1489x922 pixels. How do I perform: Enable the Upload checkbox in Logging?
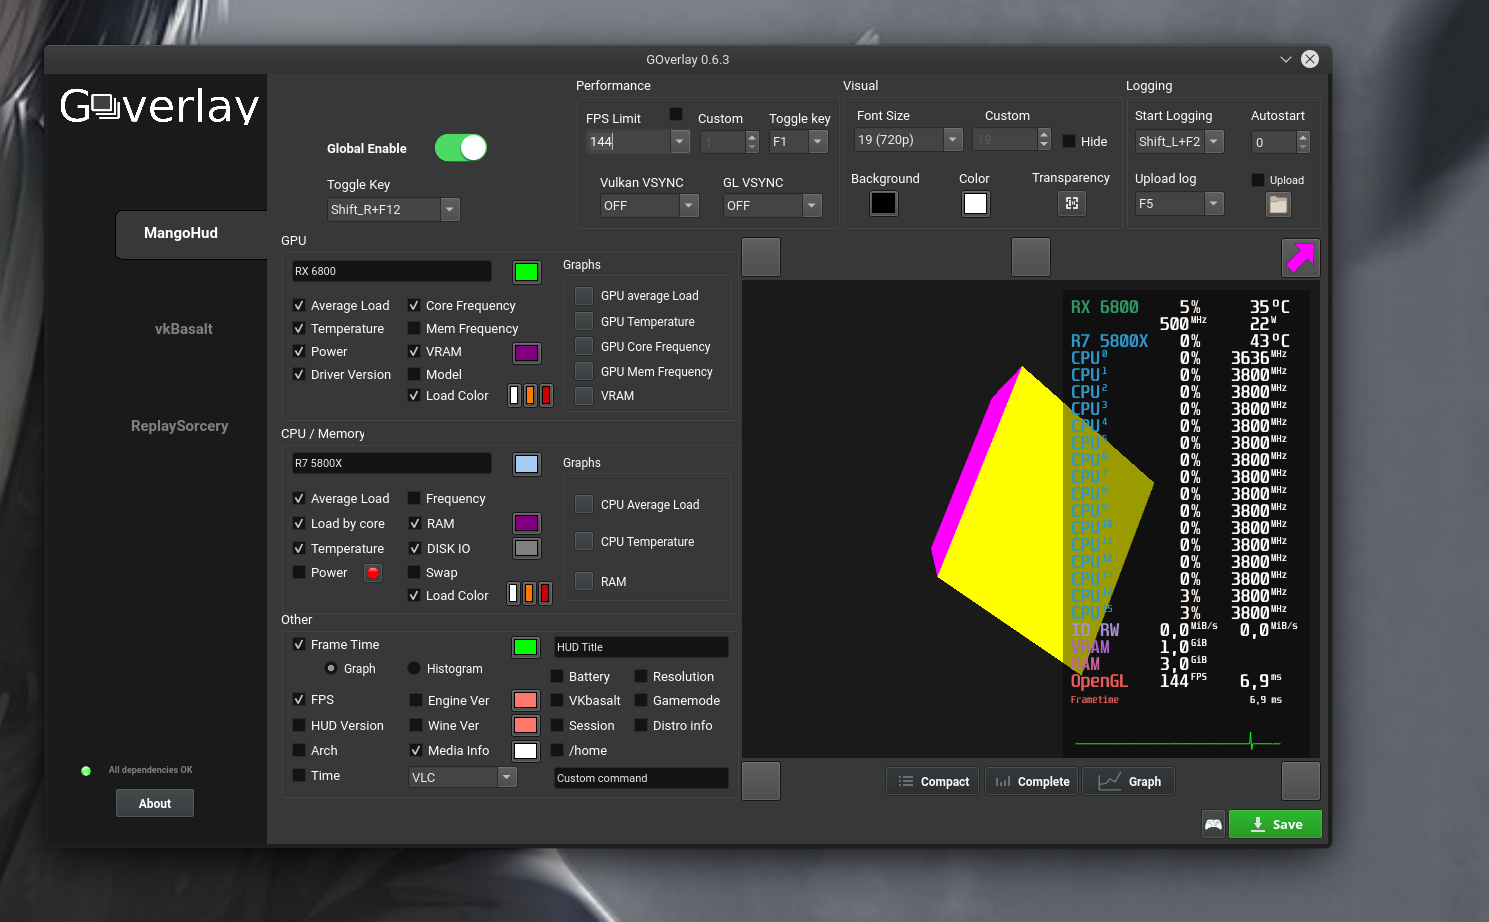click(1258, 180)
